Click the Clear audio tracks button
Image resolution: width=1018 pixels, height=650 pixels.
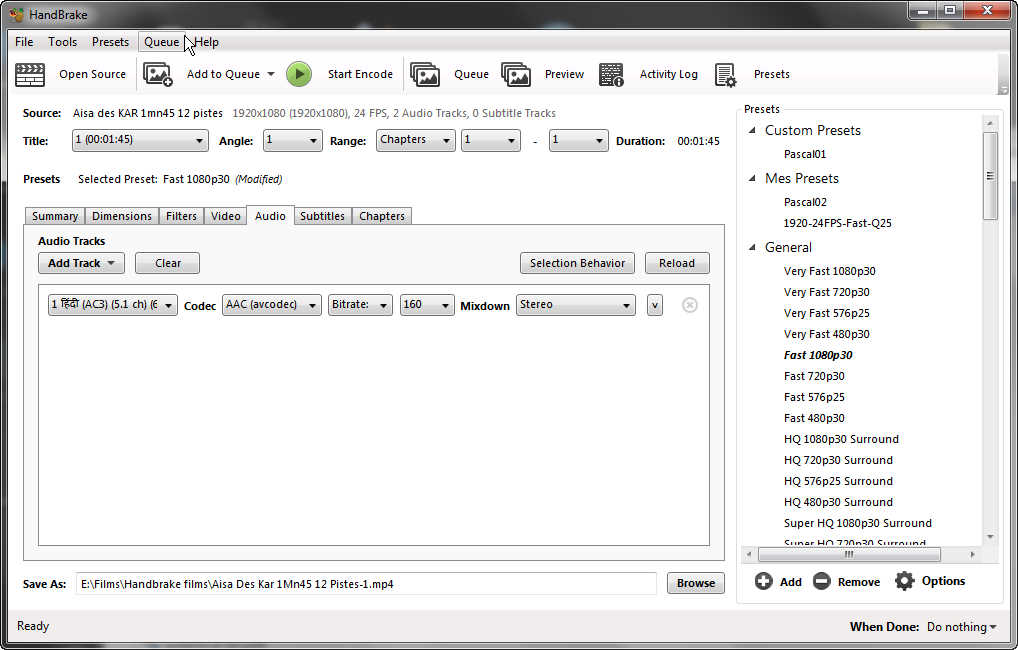(x=168, y=263)
